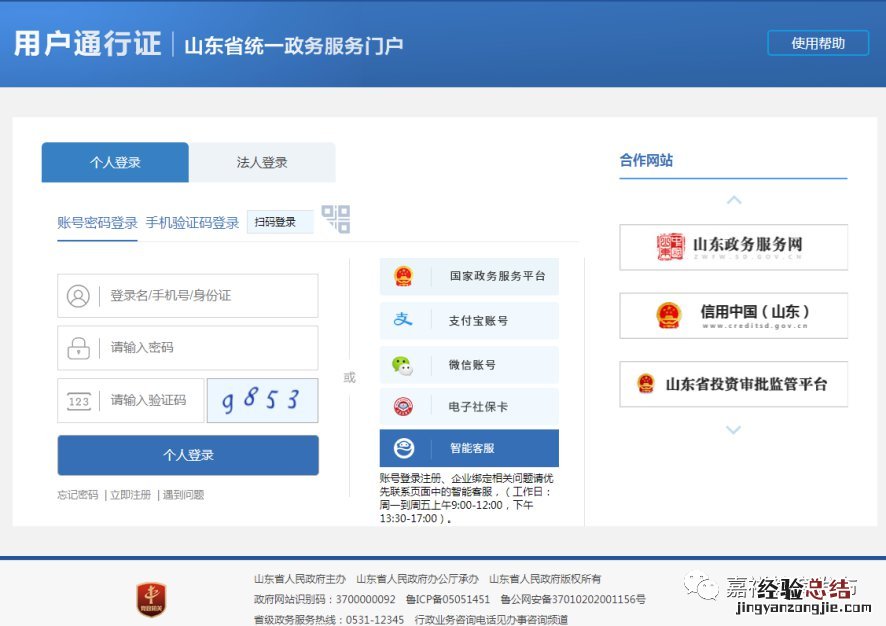
Task: Refresh the captcha image g853
Action: [x=262, y=401]
